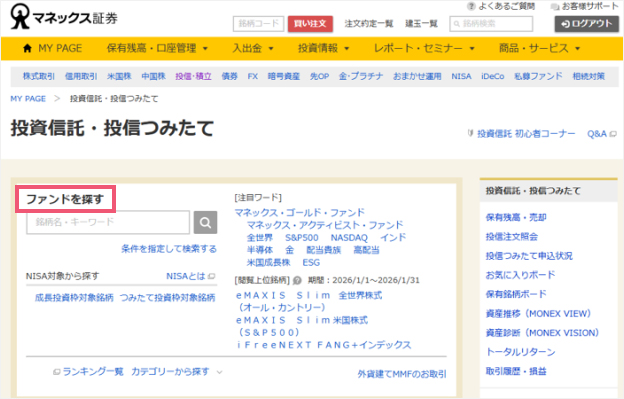Open 金・プラチナ in sub navigation

(x=361, y=76)
